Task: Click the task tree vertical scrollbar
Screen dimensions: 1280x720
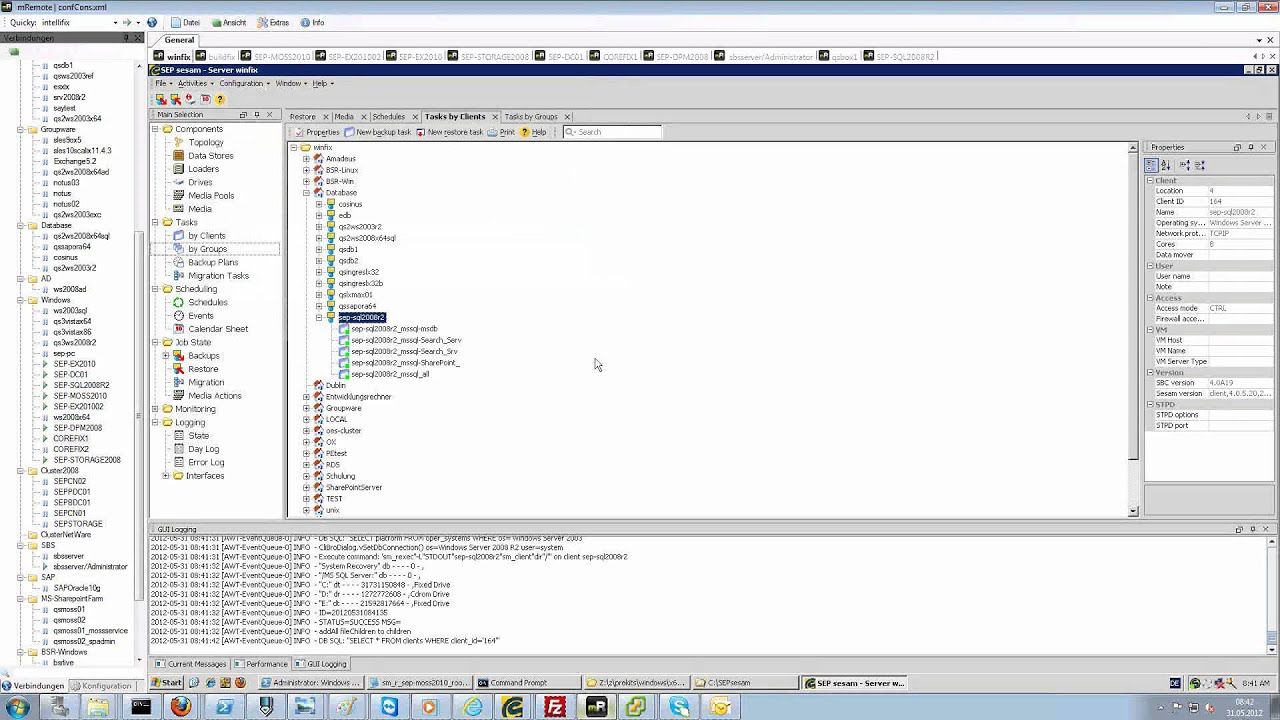Action: click(x=1133, y=330)
